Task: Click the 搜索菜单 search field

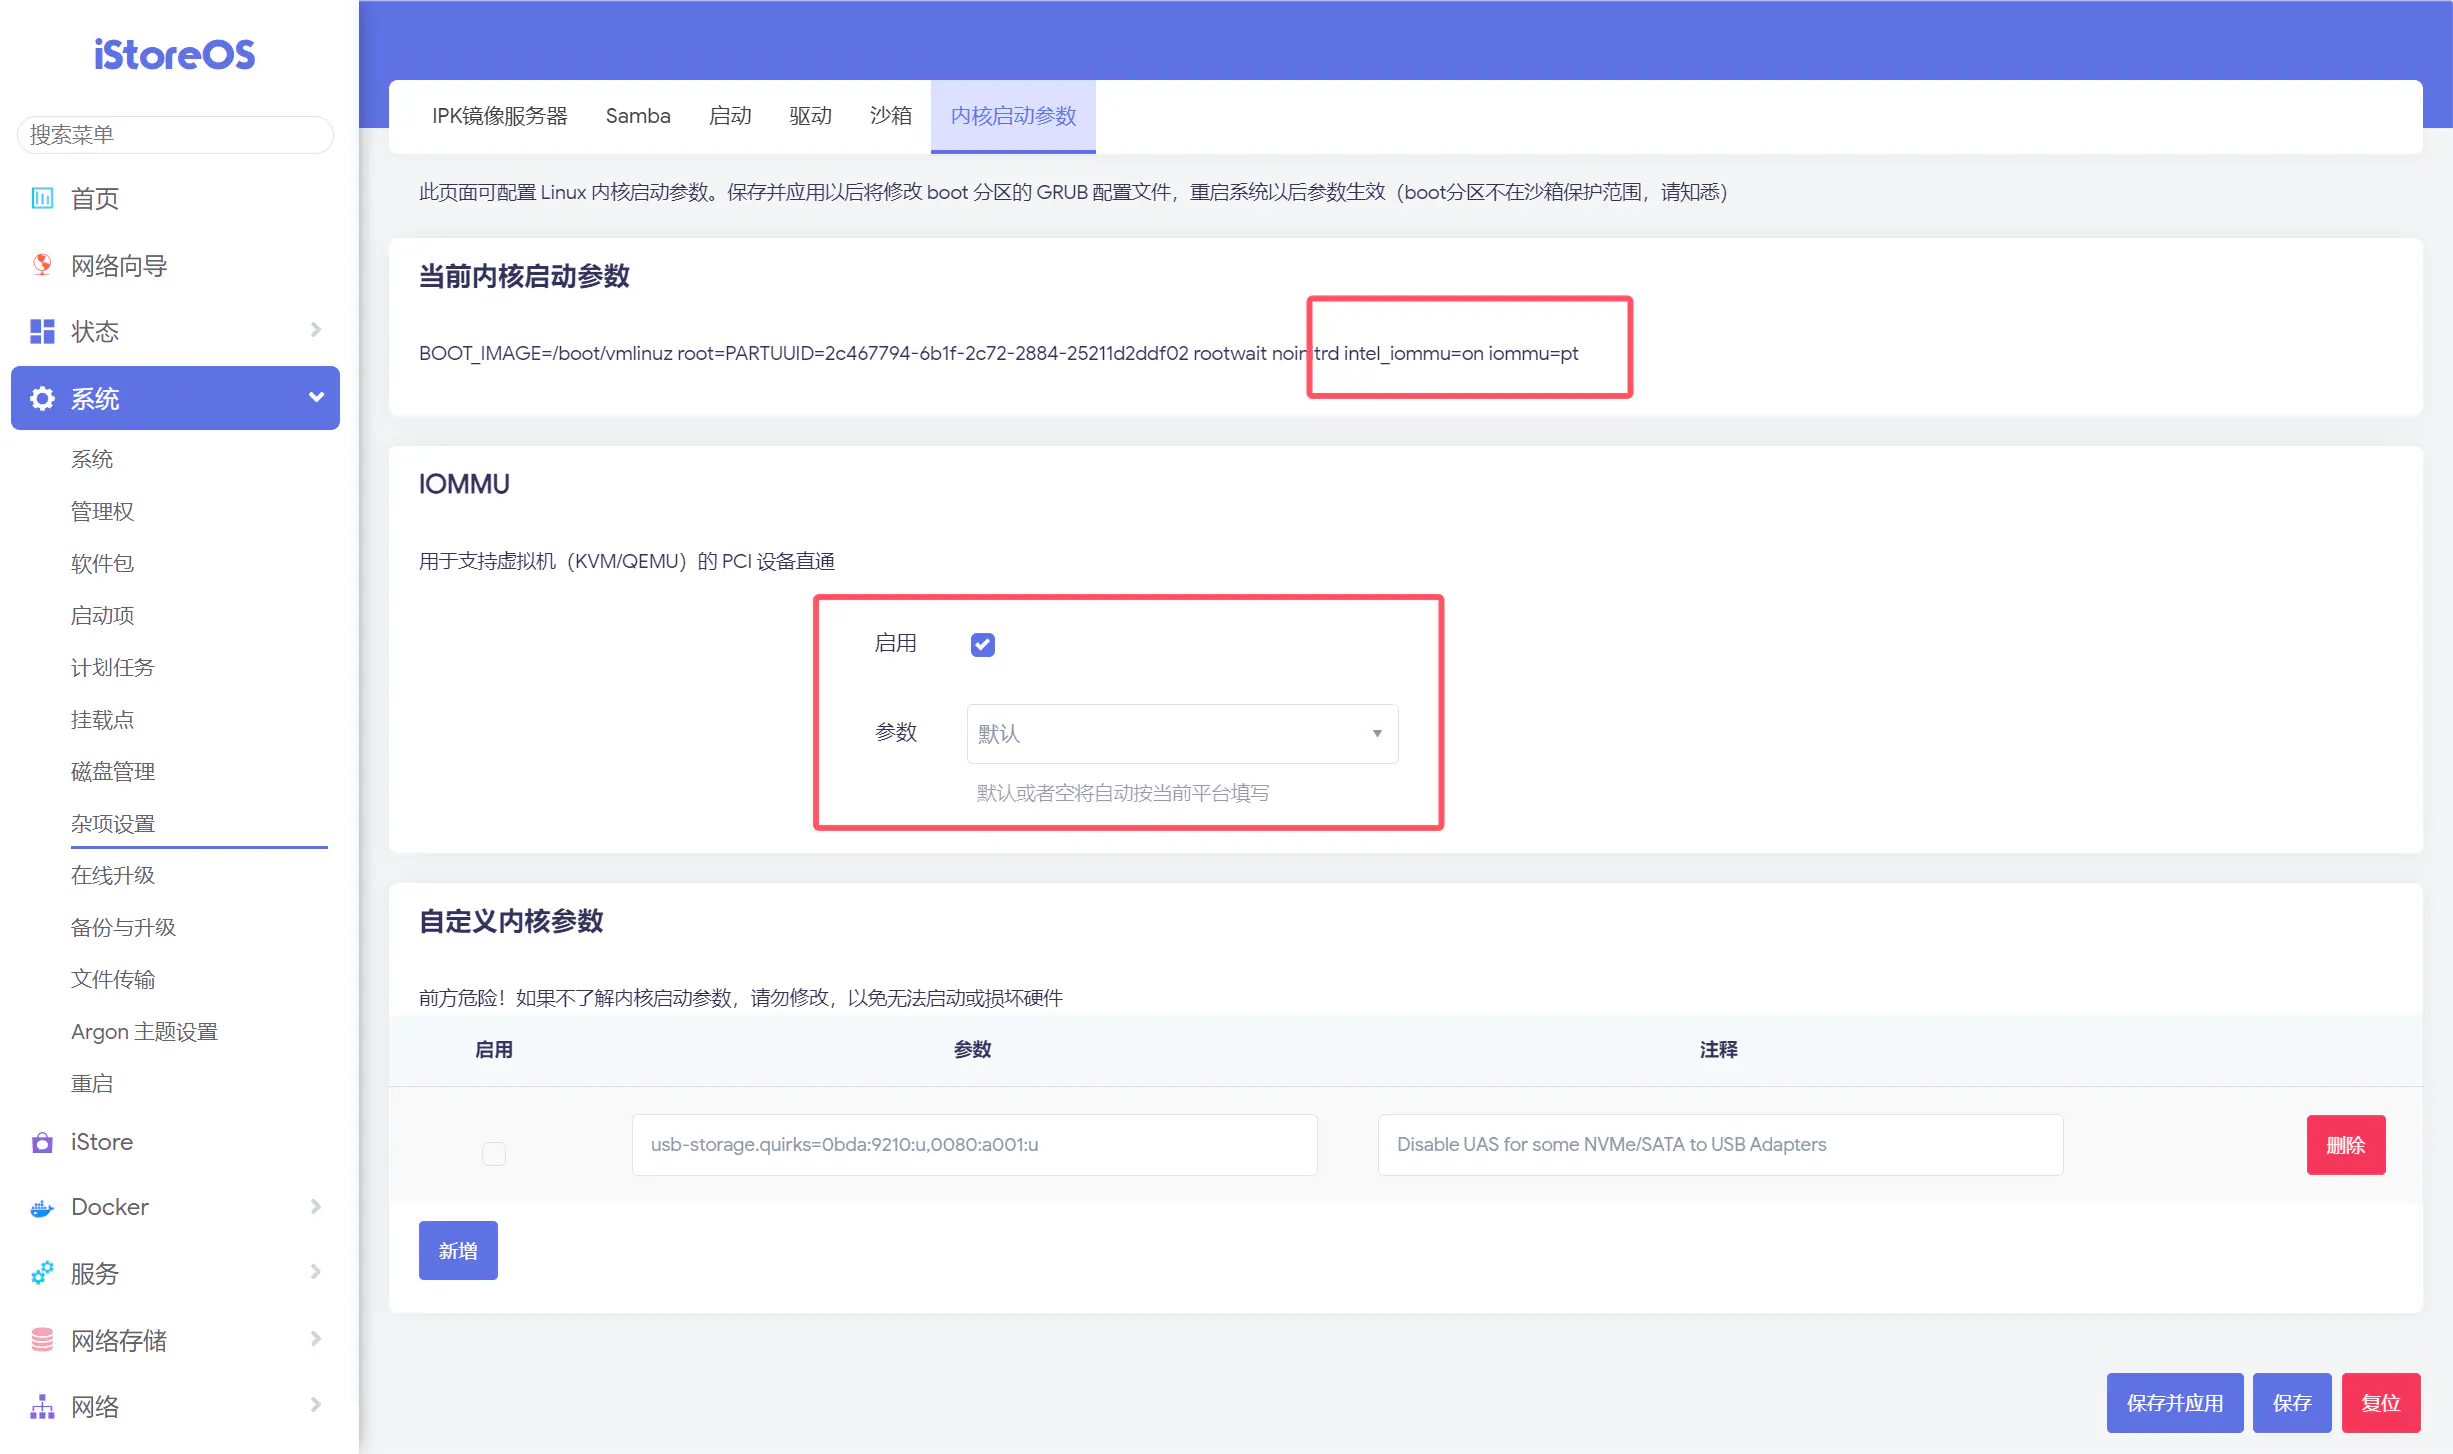Action: (x=175, y=135)
